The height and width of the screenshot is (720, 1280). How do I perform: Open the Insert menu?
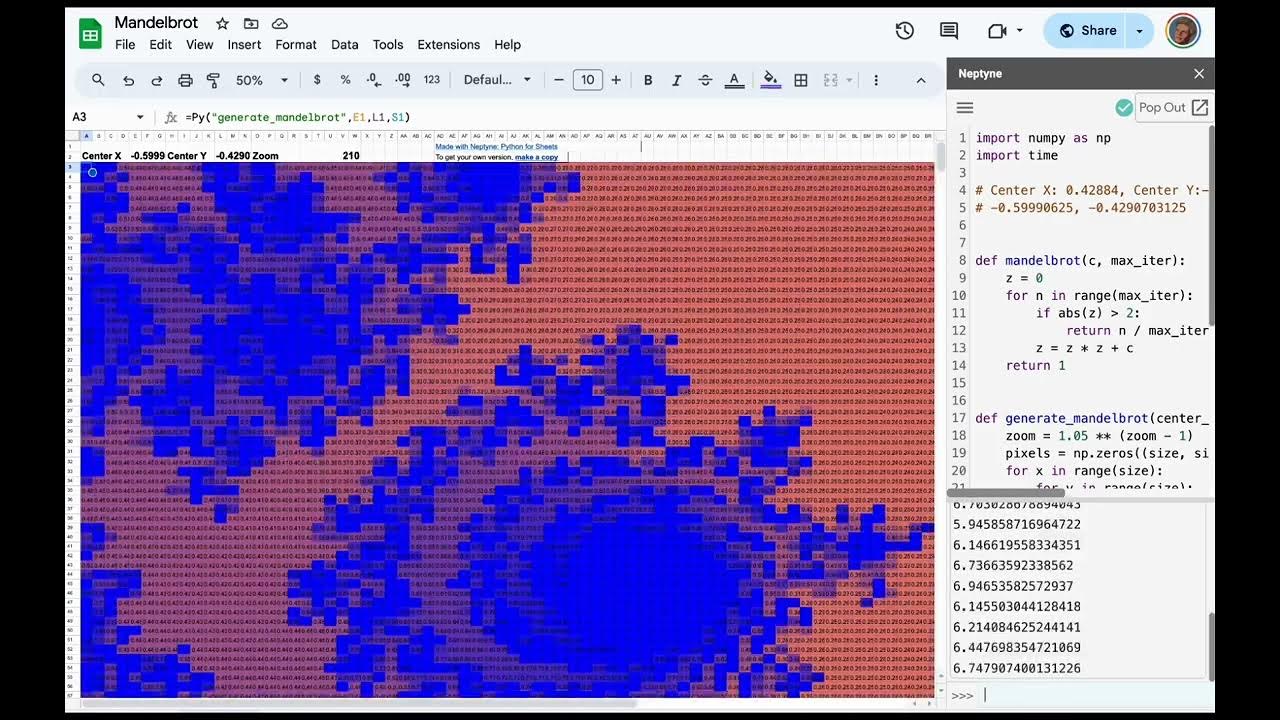pos(244,45)
